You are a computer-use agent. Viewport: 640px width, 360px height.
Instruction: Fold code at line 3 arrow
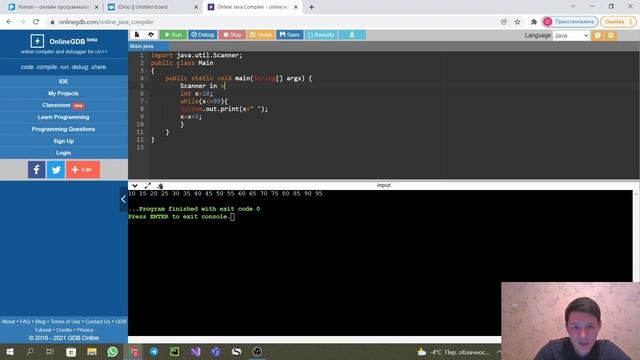point(147,71)
